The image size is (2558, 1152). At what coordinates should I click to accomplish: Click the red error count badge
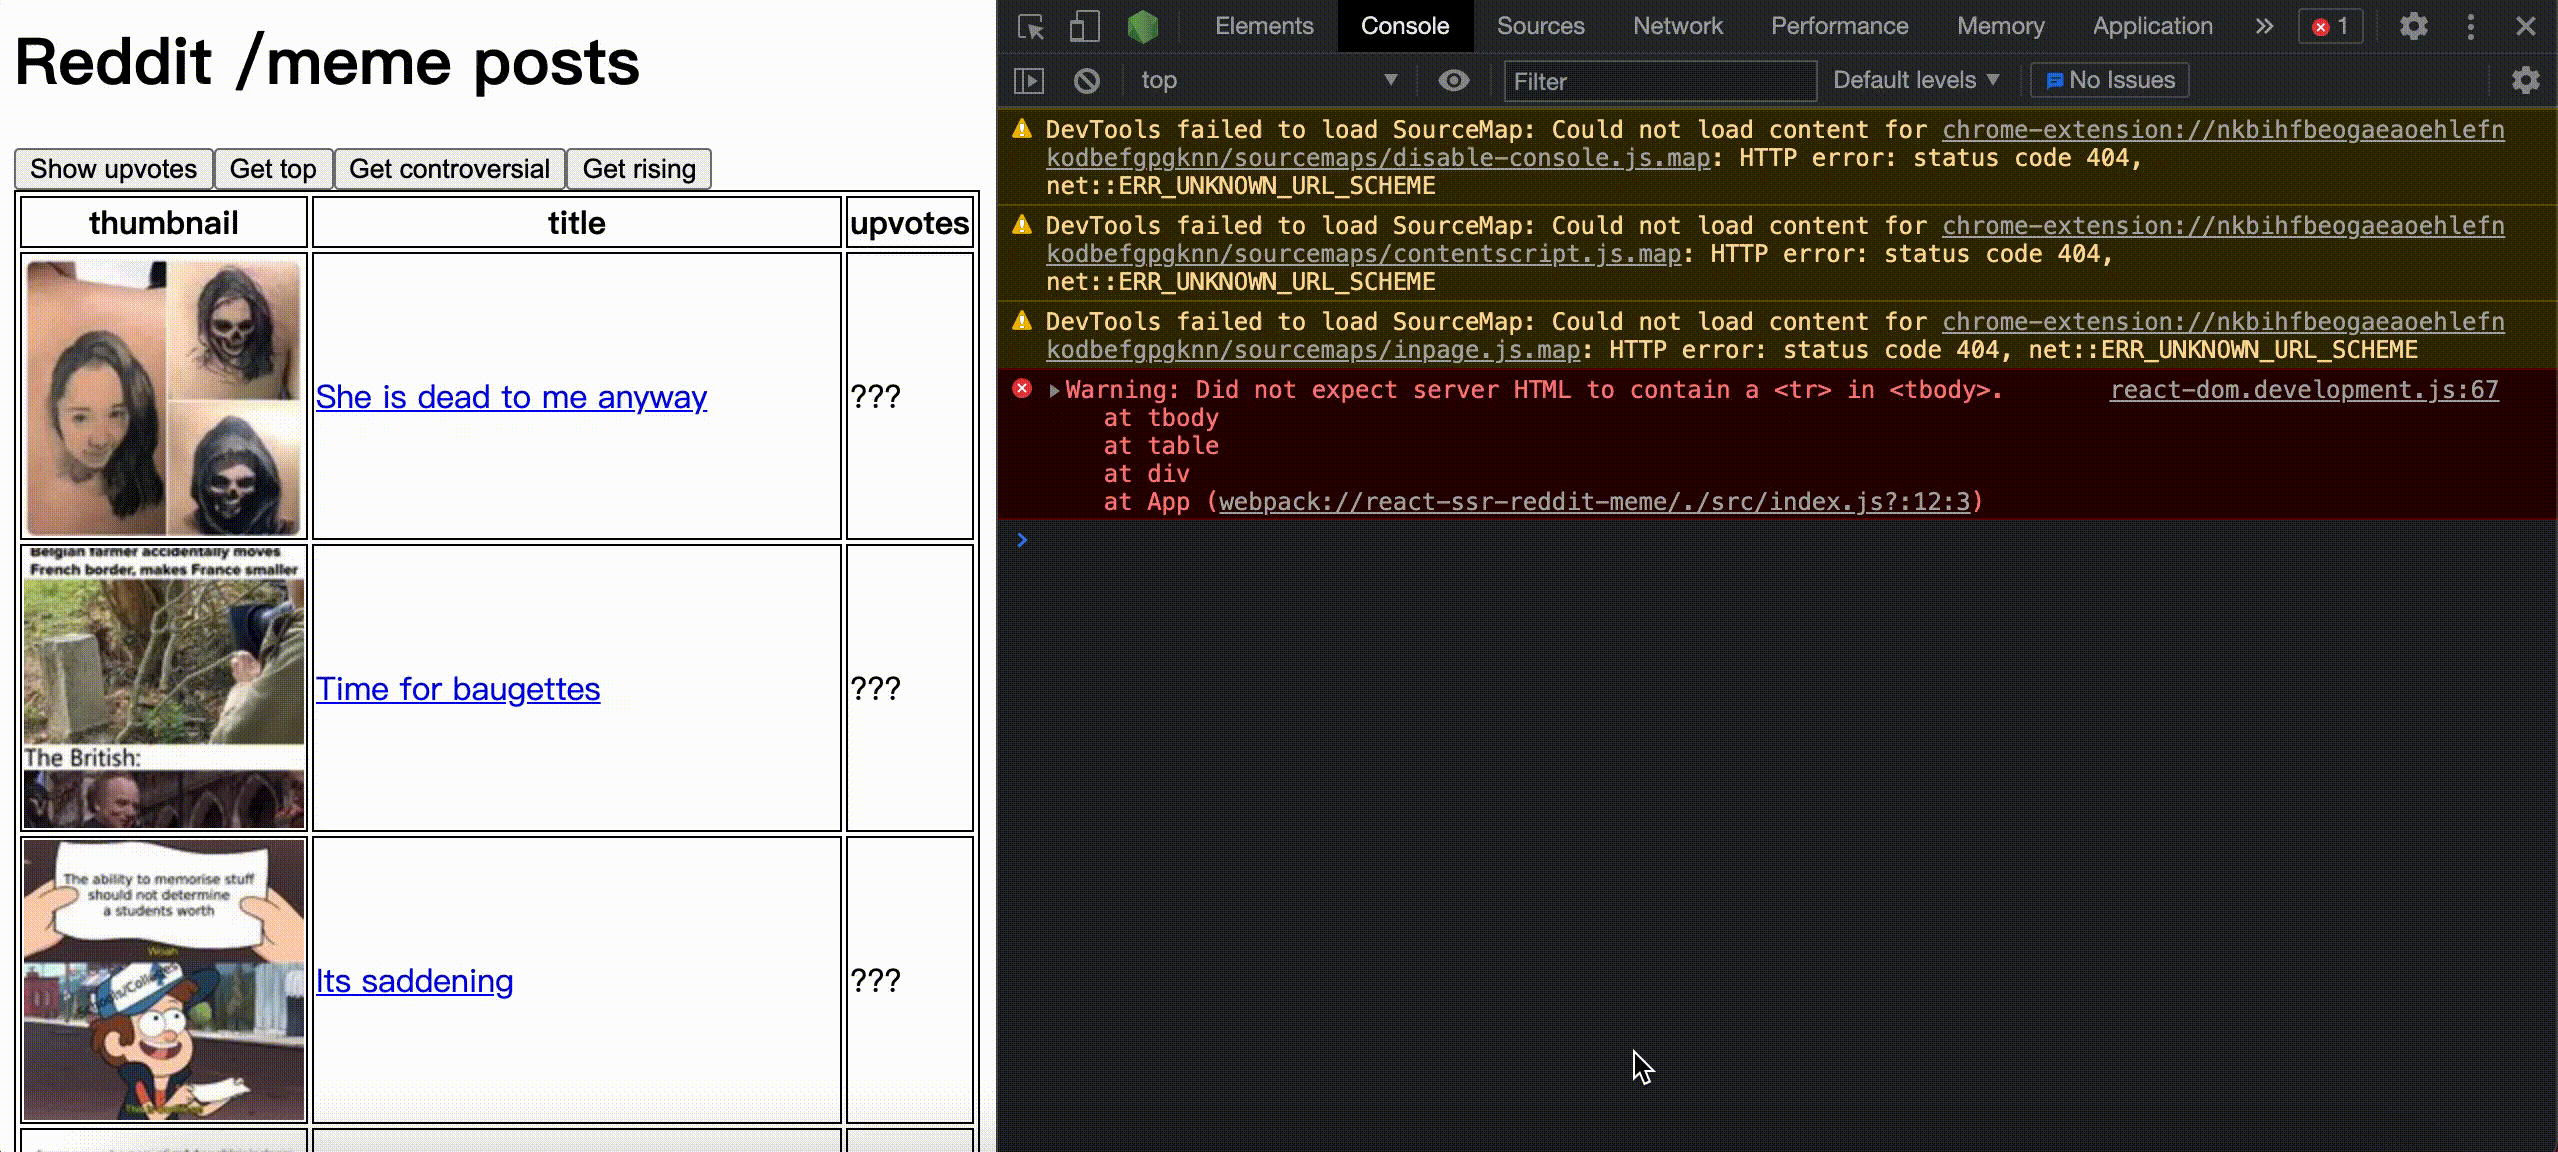[x=2330, y=26]
